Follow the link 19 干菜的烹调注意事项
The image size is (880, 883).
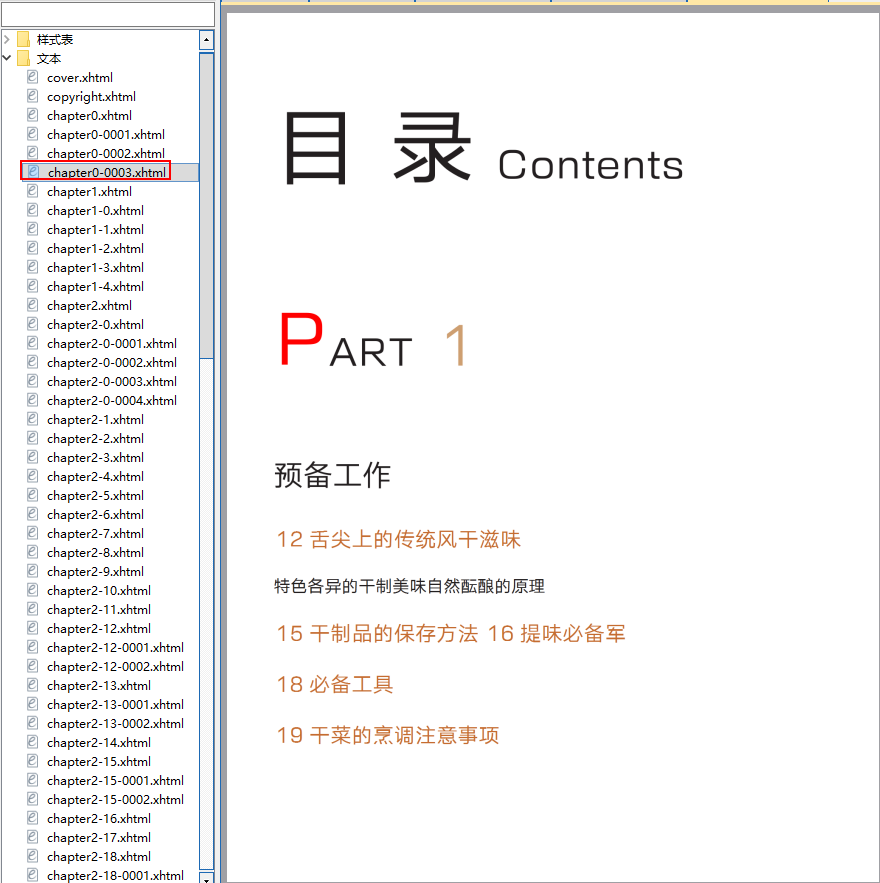tap(387, 736)
